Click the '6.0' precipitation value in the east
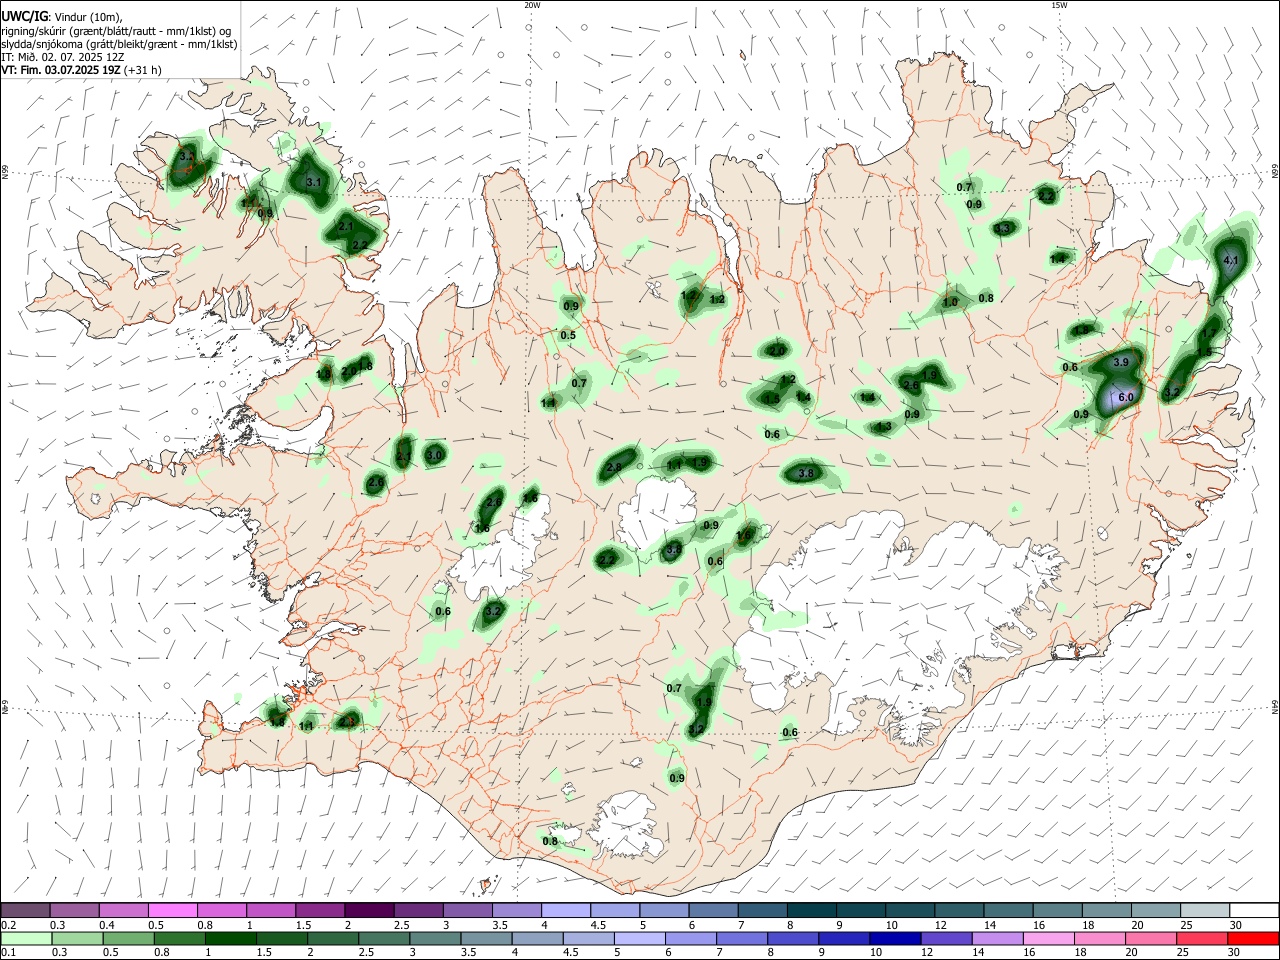The image size is (1280, 960). tap(1125, 397)
